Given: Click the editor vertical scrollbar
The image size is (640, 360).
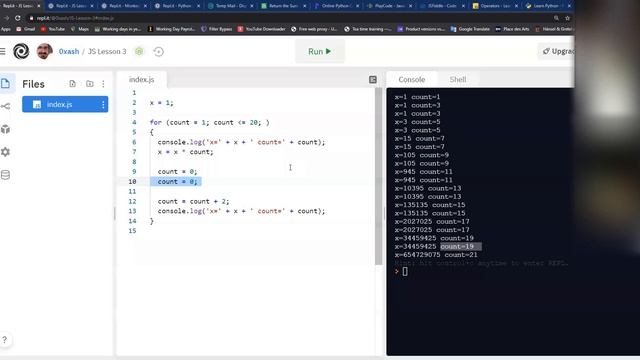Looking at the screenshot, I should [378, 176].
